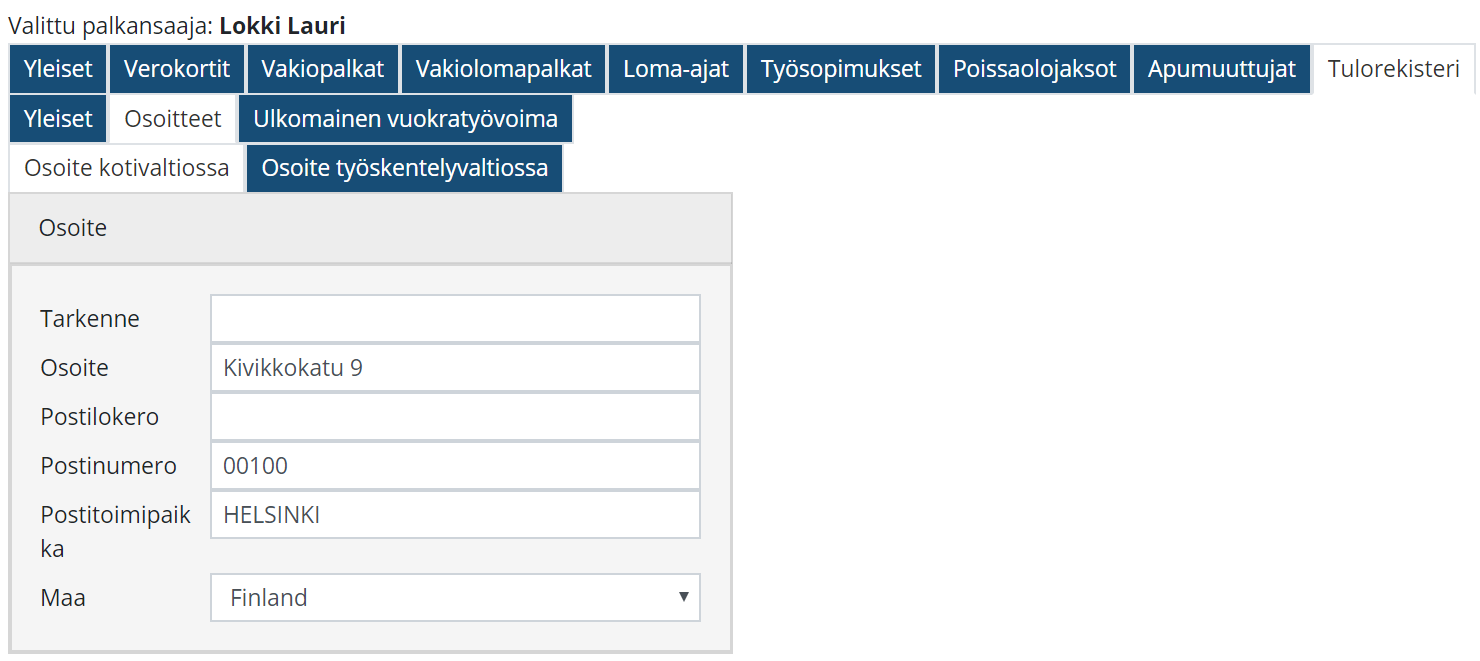Viewport: 1480px width, 661px height.
Task: Select the Vakiolomapalkat tab
Action: pyautogui.click(x=504, y=69)
